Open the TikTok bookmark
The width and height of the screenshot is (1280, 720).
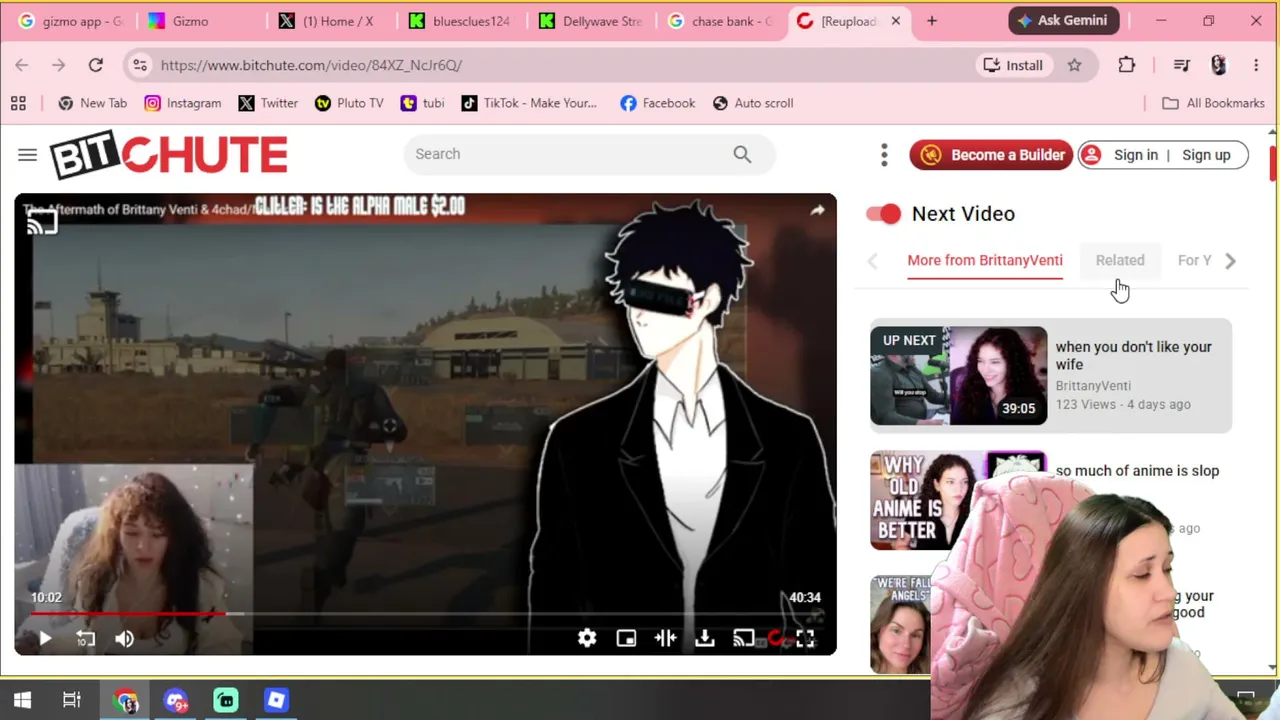tap(529, 103)
